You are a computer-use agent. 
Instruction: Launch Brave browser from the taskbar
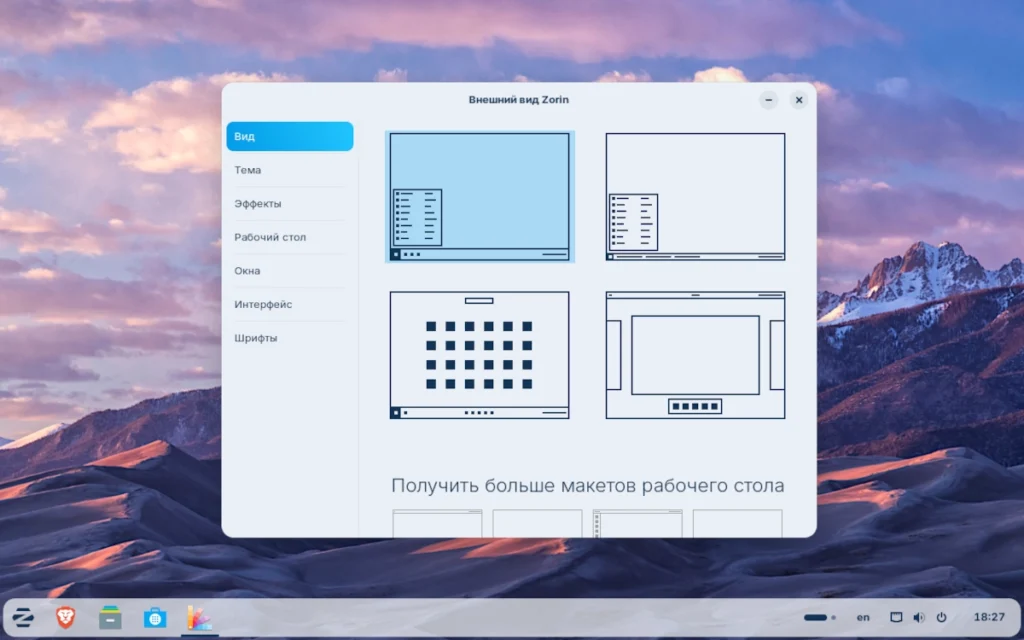[65, 617]
